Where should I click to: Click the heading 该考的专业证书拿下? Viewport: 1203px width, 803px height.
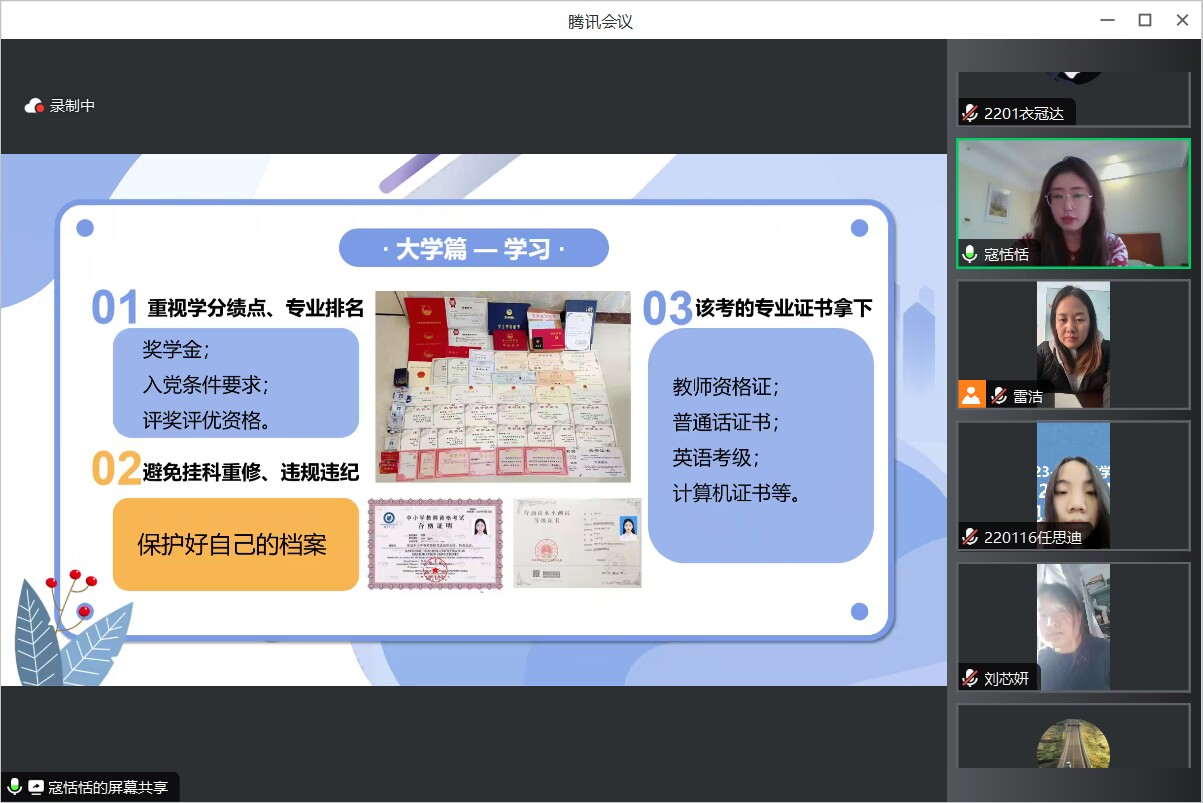tap(784, 308)
